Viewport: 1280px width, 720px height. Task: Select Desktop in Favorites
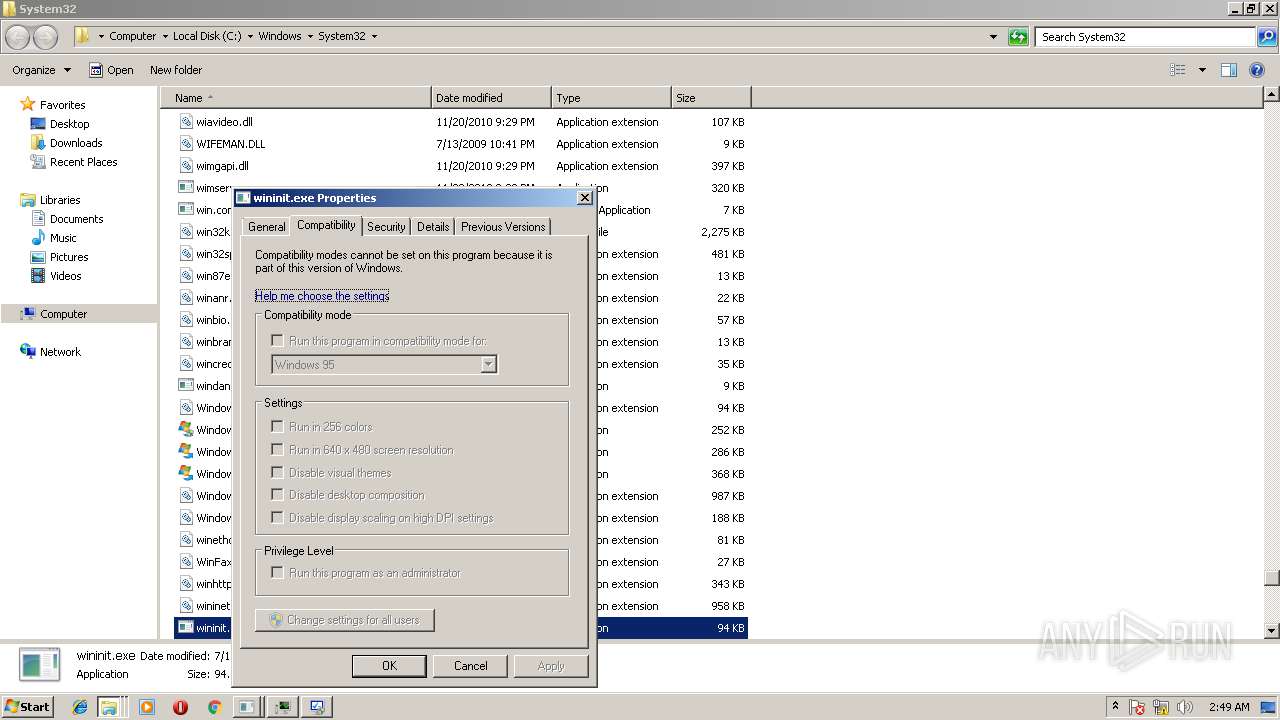click(x=69, y=124)
